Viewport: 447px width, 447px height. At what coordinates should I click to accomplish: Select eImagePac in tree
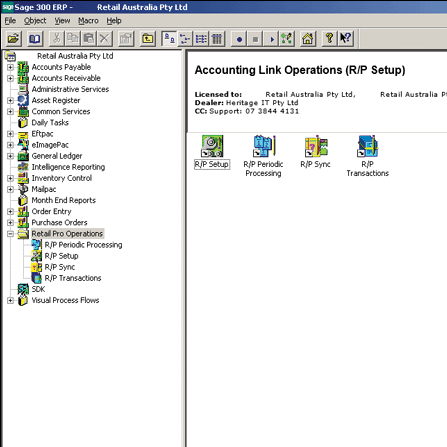pyautogui.click(x=50, y=145)
